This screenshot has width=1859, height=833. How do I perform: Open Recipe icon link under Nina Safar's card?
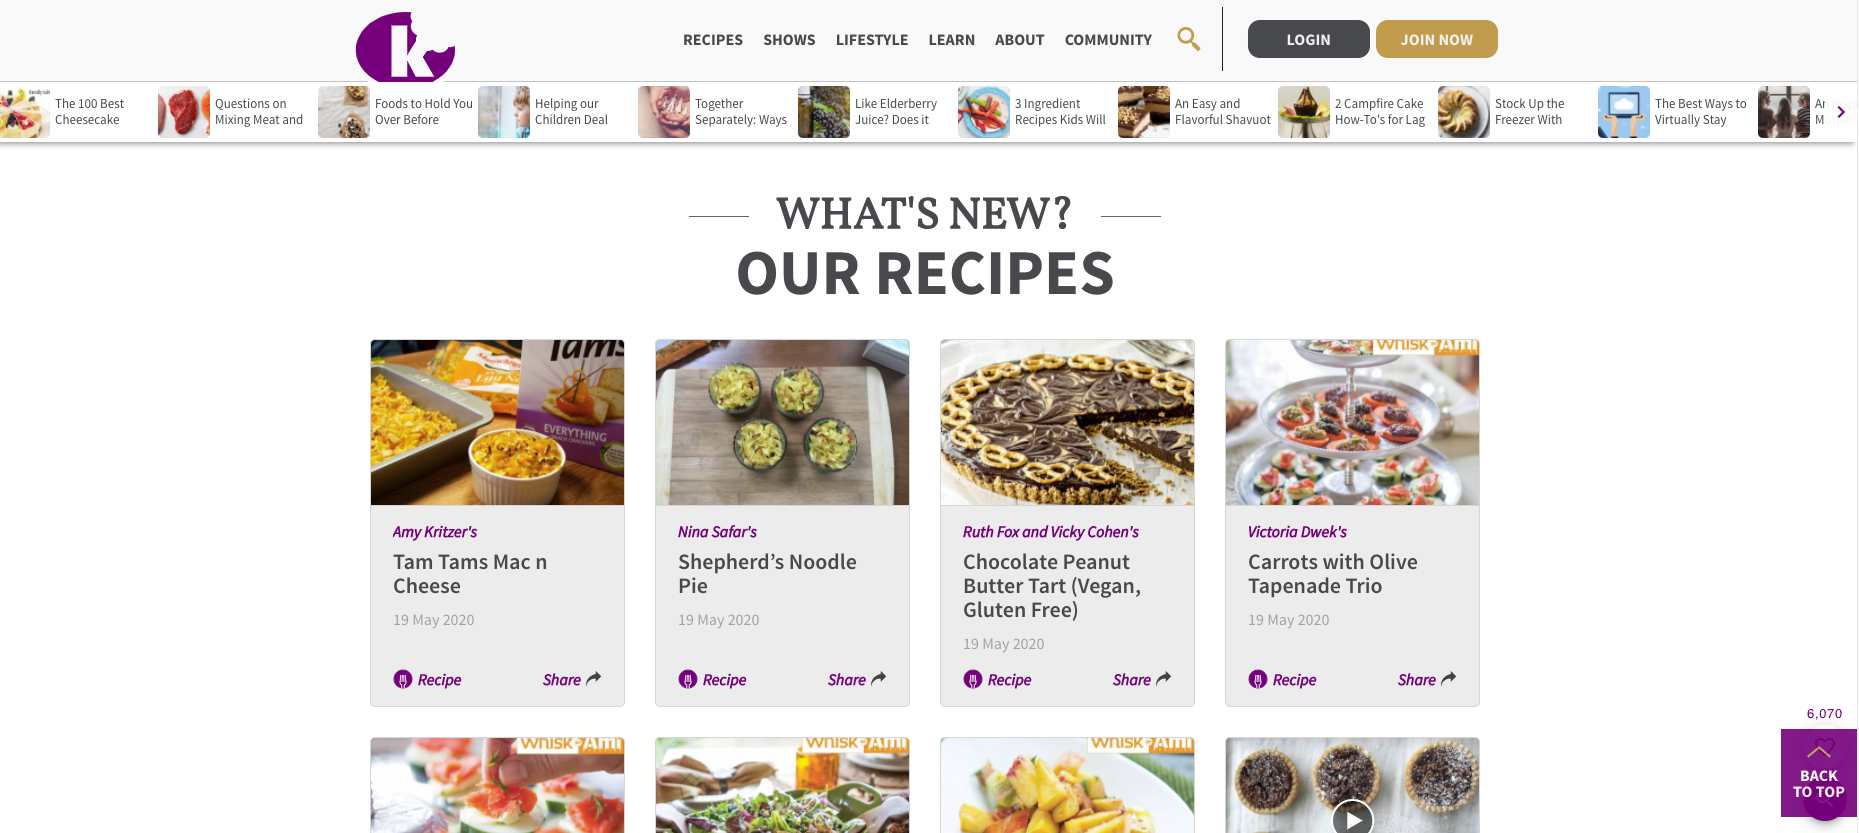[712, 680]
